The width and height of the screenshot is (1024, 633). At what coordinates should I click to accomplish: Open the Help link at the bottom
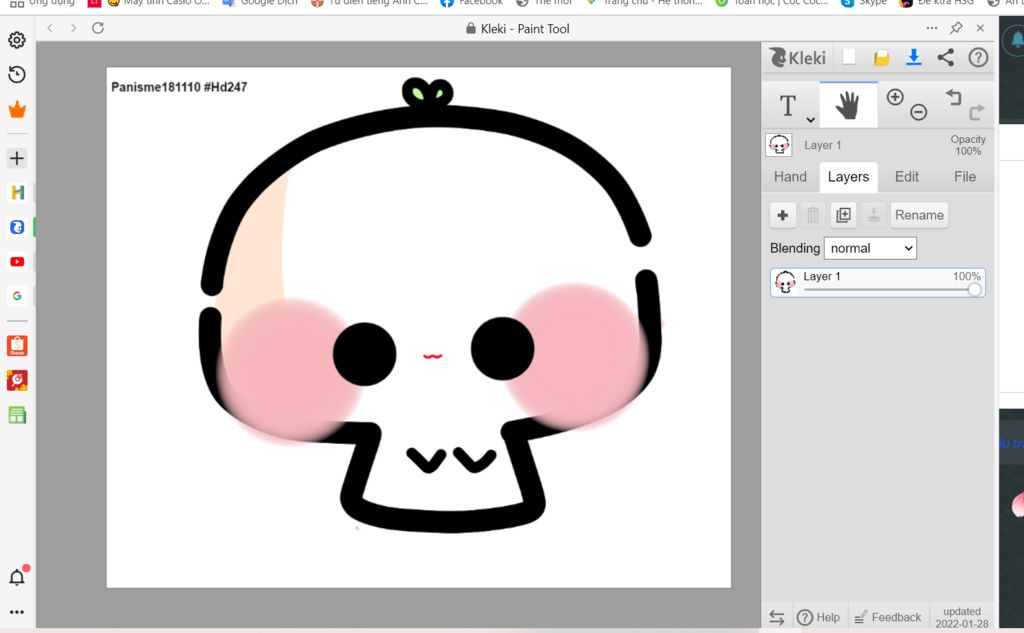click(819, 617)
